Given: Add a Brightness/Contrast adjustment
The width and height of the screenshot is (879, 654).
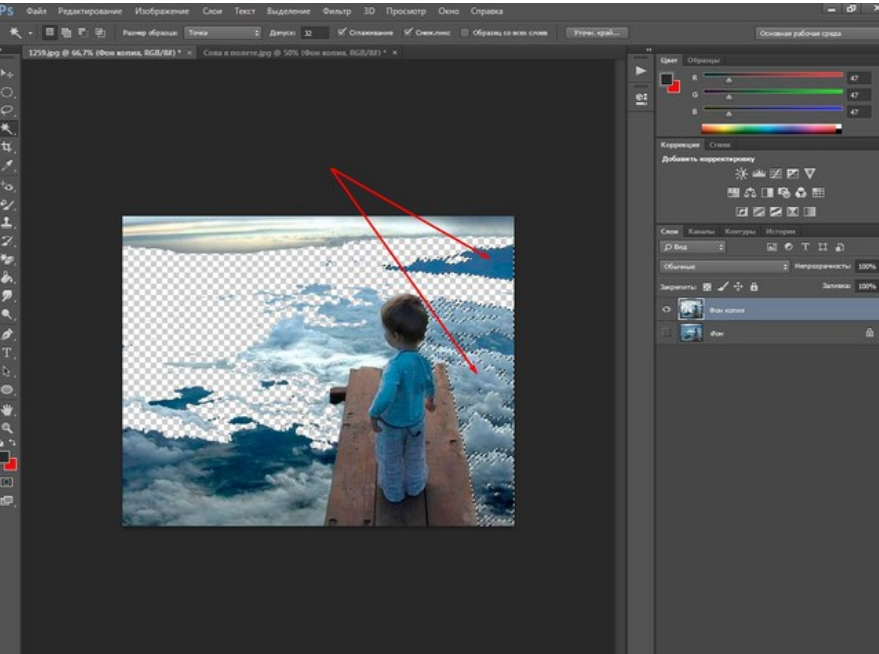Looking at the screenshot, I should 741,174.
